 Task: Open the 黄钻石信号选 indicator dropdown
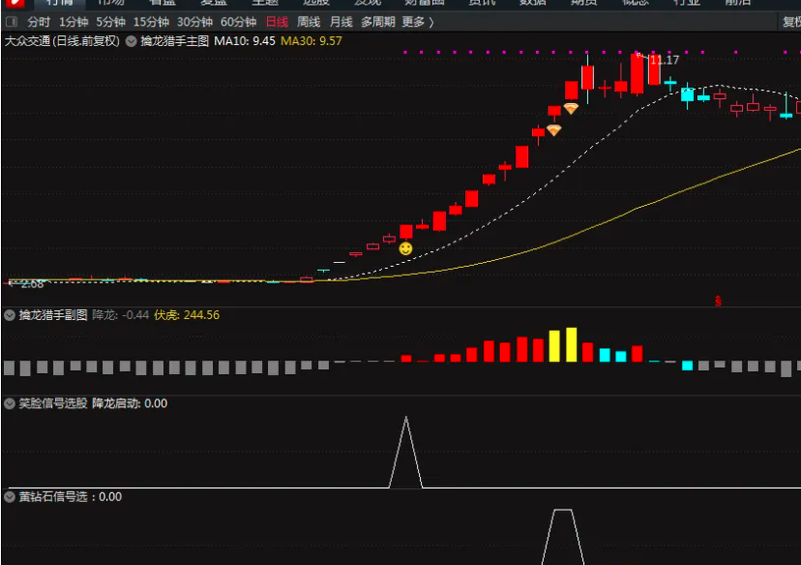click(x=10, y=496)
